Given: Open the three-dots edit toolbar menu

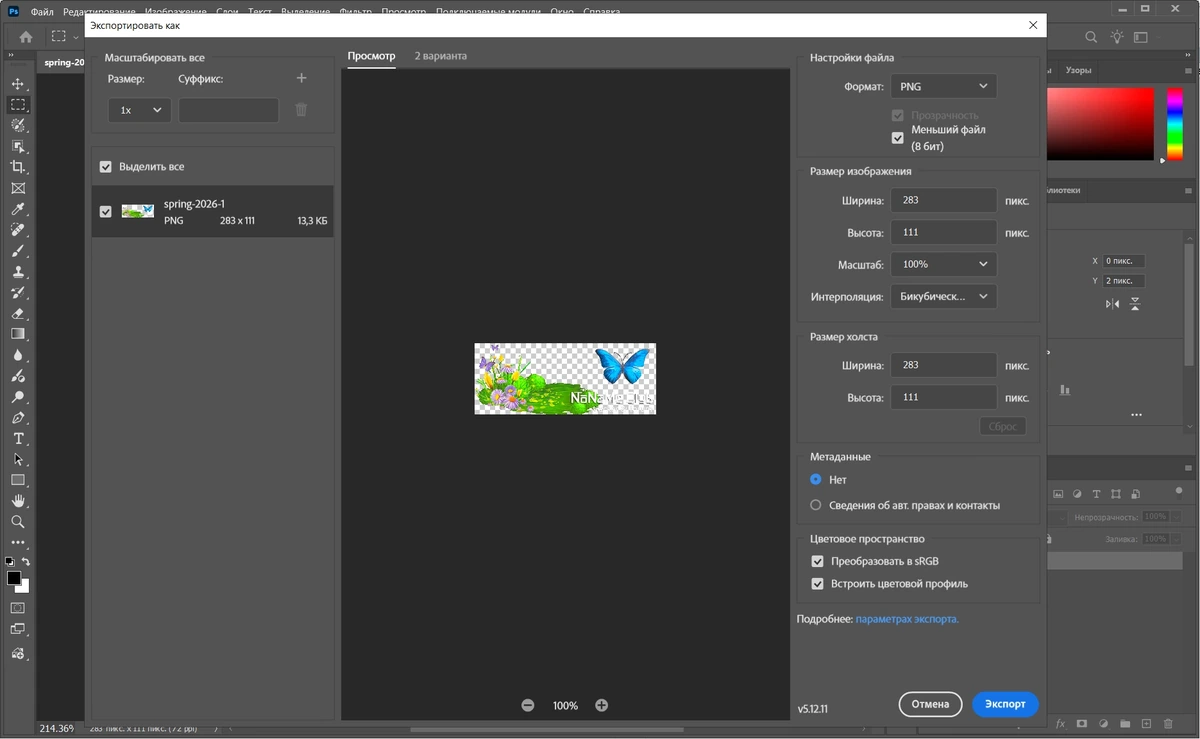Looking at the screenshot, I should click(x=18, y=543).
